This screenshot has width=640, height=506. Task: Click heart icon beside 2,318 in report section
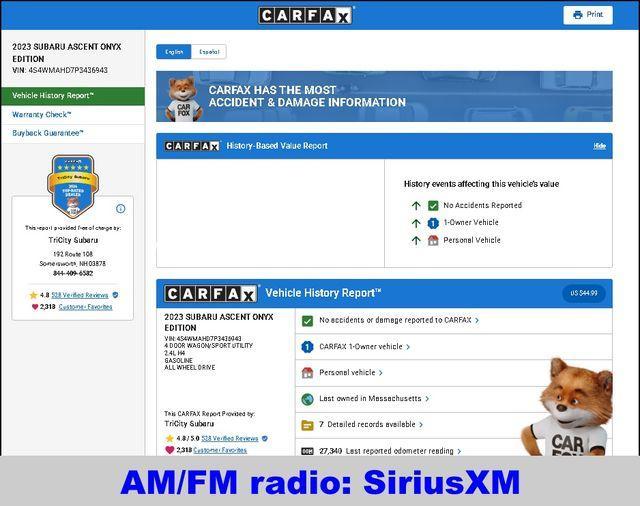click(x=169, y=450)
